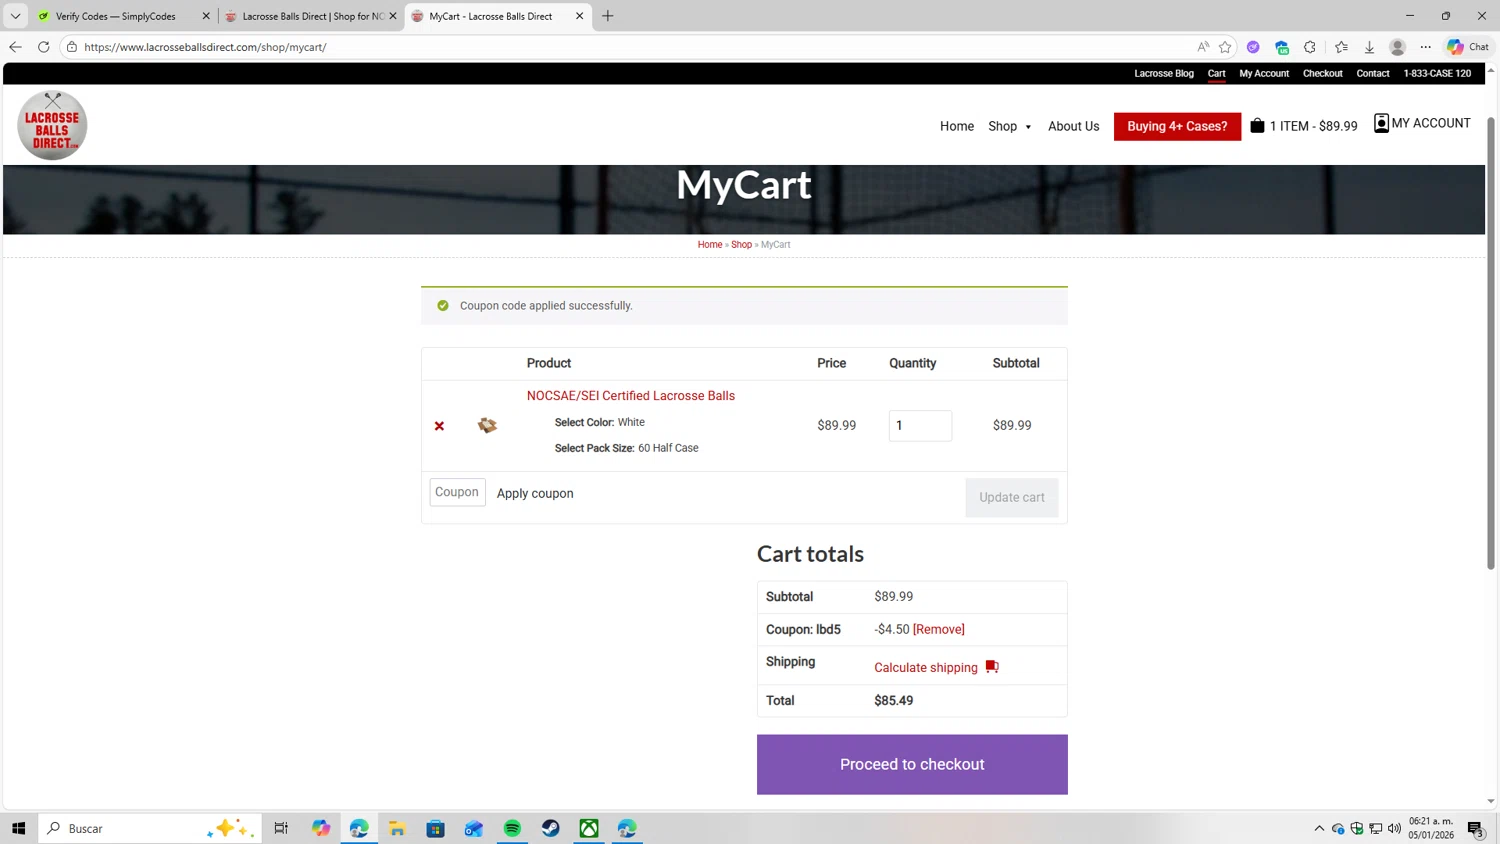Click the browser address bar URL
The image size is (1500, 844).
[x=205, y=47]
